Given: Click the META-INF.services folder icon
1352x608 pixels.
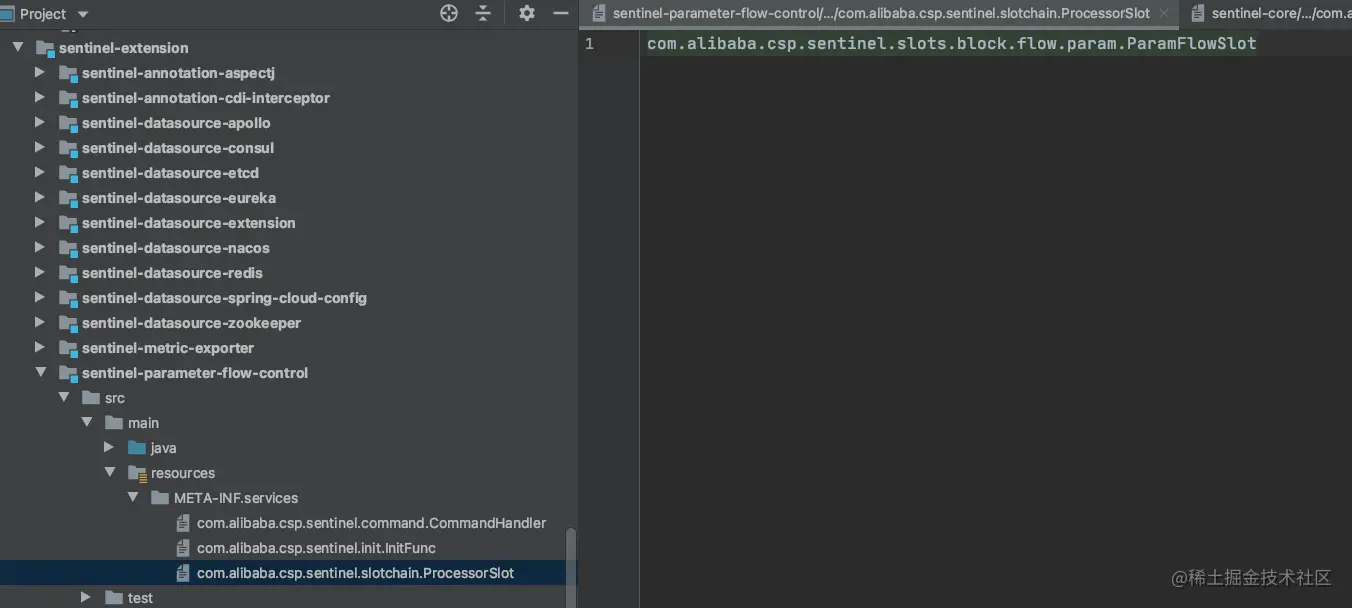Looking at the screenshot, I should pyautogui.click(x=160, y=497).
